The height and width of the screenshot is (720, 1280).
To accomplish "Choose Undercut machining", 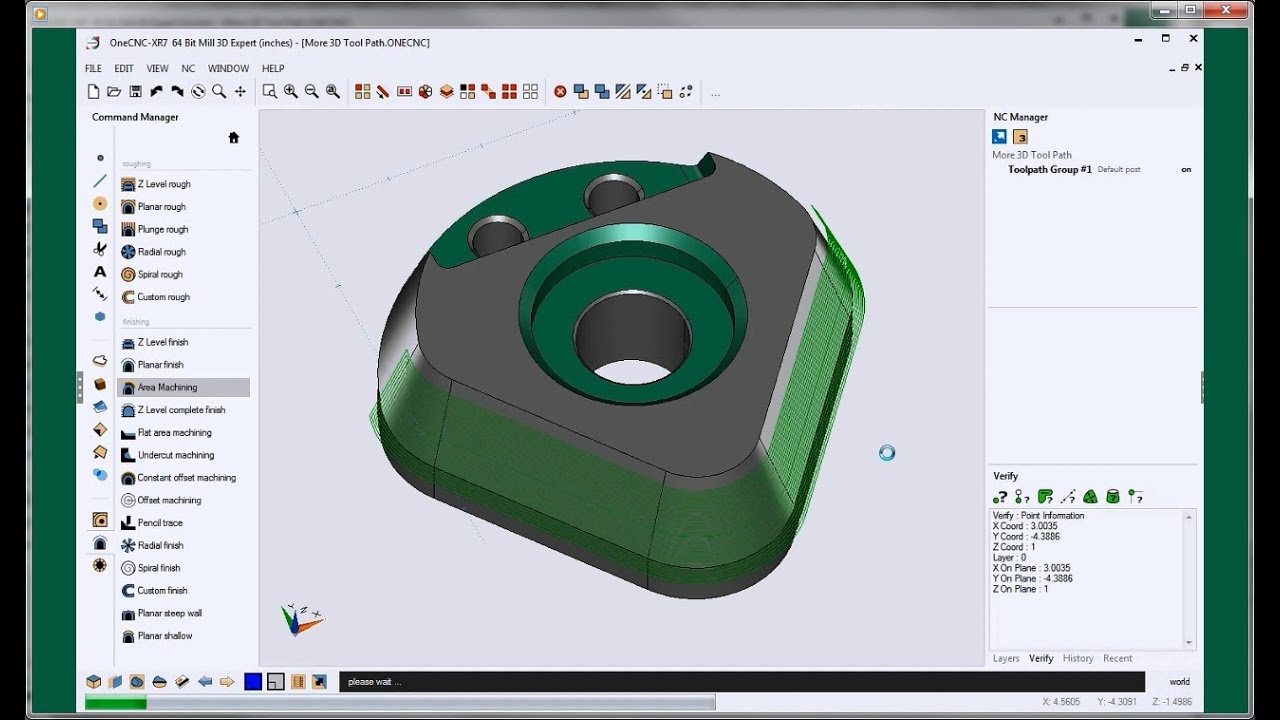I will (x=176, y=455).
